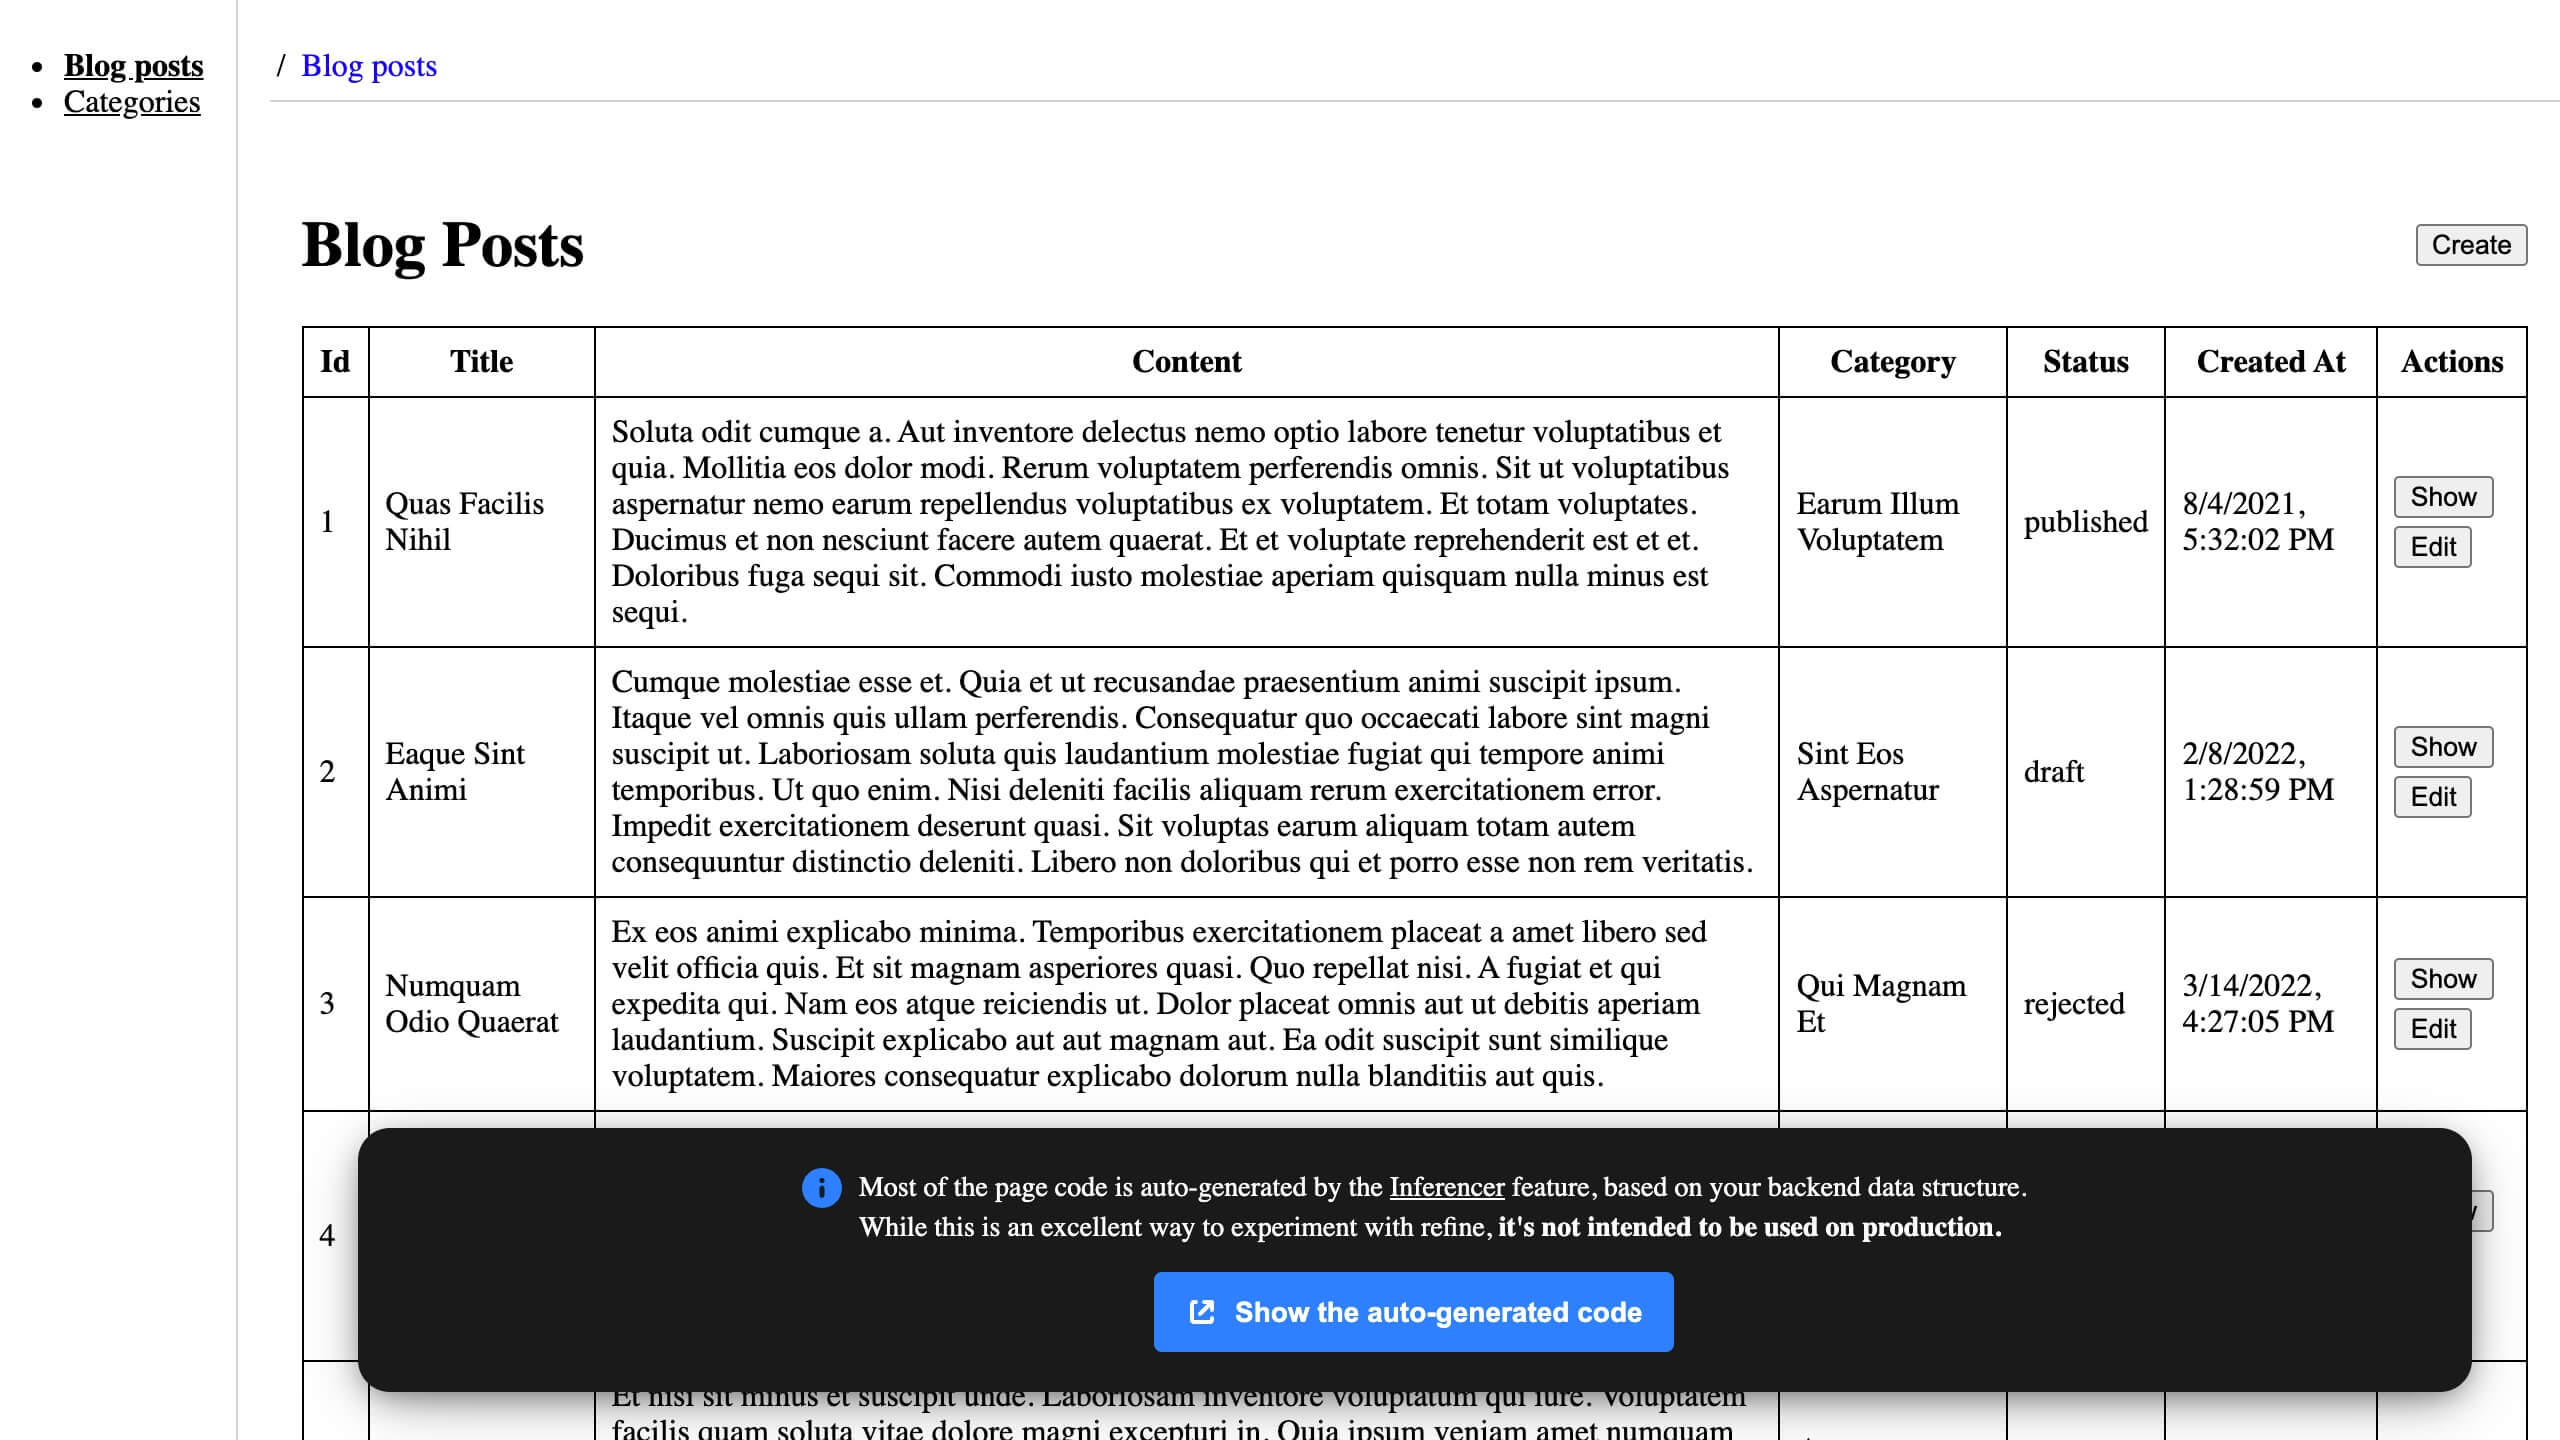Click the Show the auto-generated code button
Image resolution: width=2560 pixels, height=1440 pixels.
coord(1414,1310)
